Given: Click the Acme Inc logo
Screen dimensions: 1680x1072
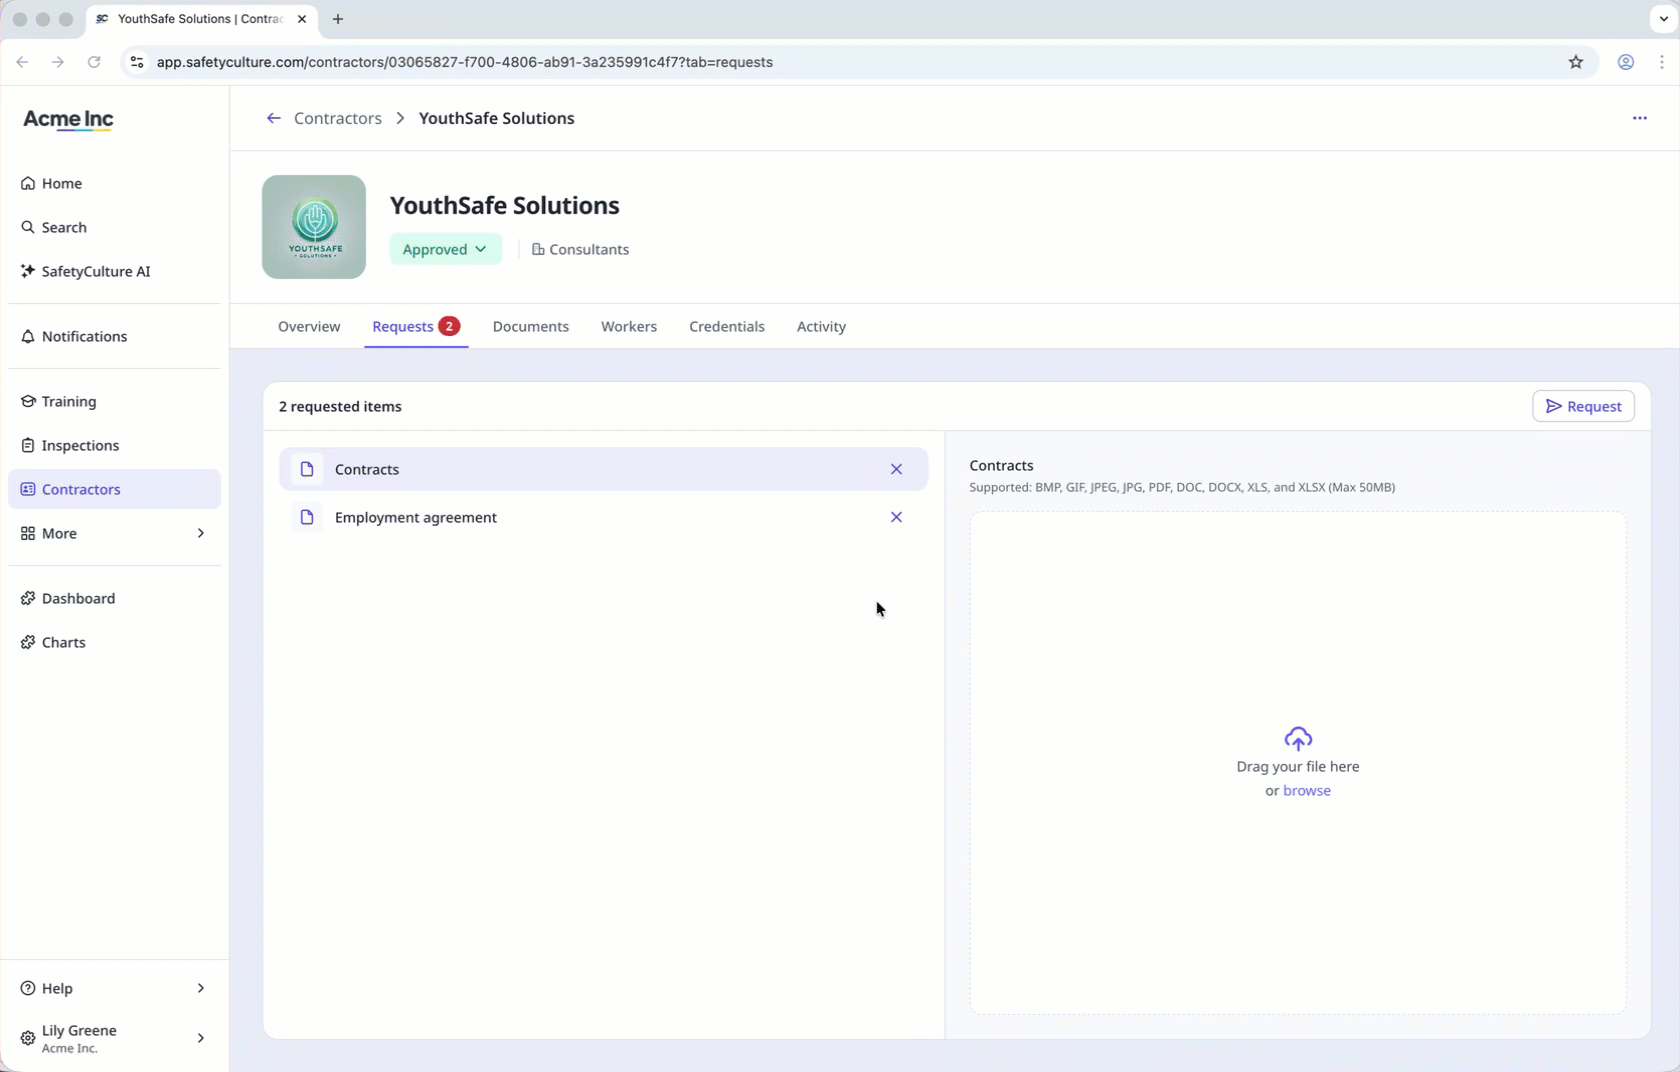Looking at the screenshot, I should tap(68, 120).
